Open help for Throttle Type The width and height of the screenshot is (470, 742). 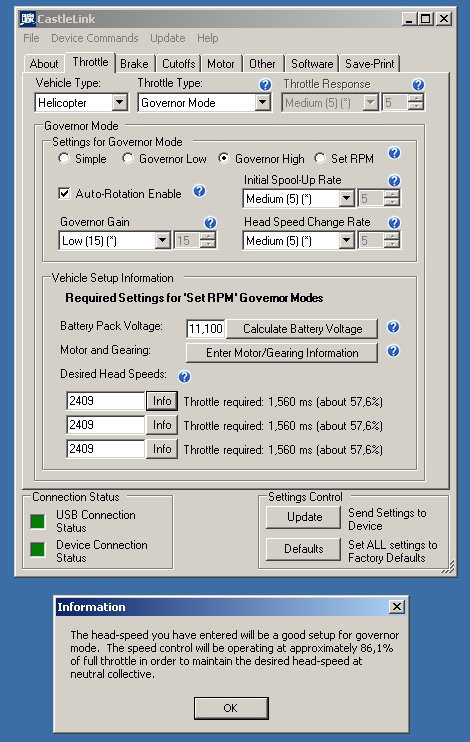pos(266,85)
